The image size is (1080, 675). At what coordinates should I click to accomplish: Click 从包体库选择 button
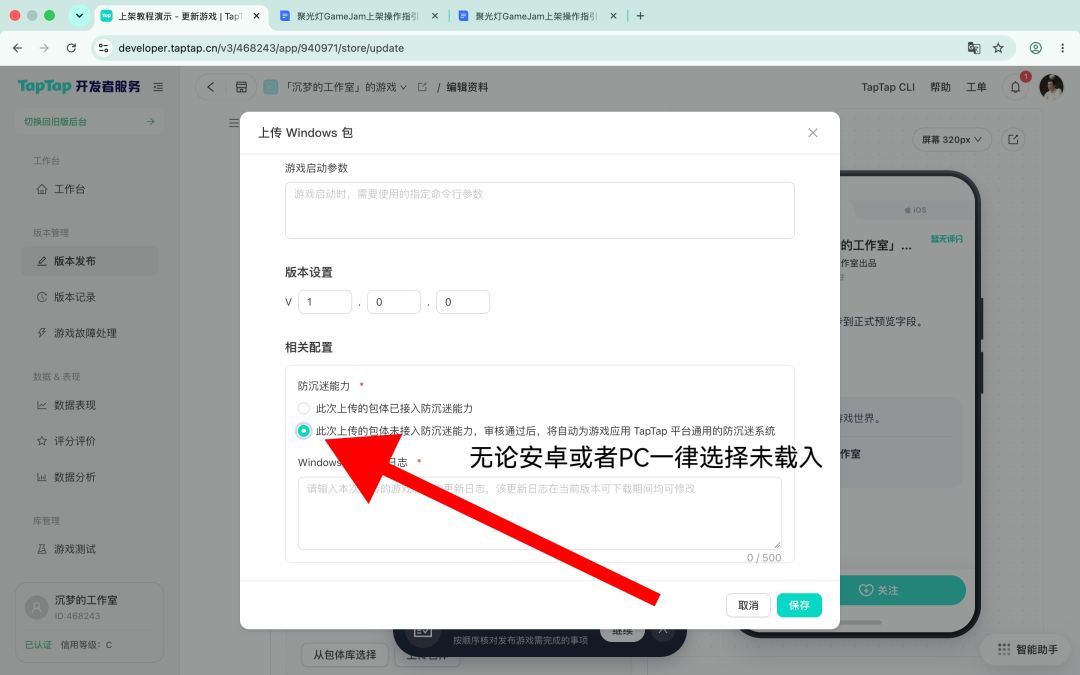[344, 654]
